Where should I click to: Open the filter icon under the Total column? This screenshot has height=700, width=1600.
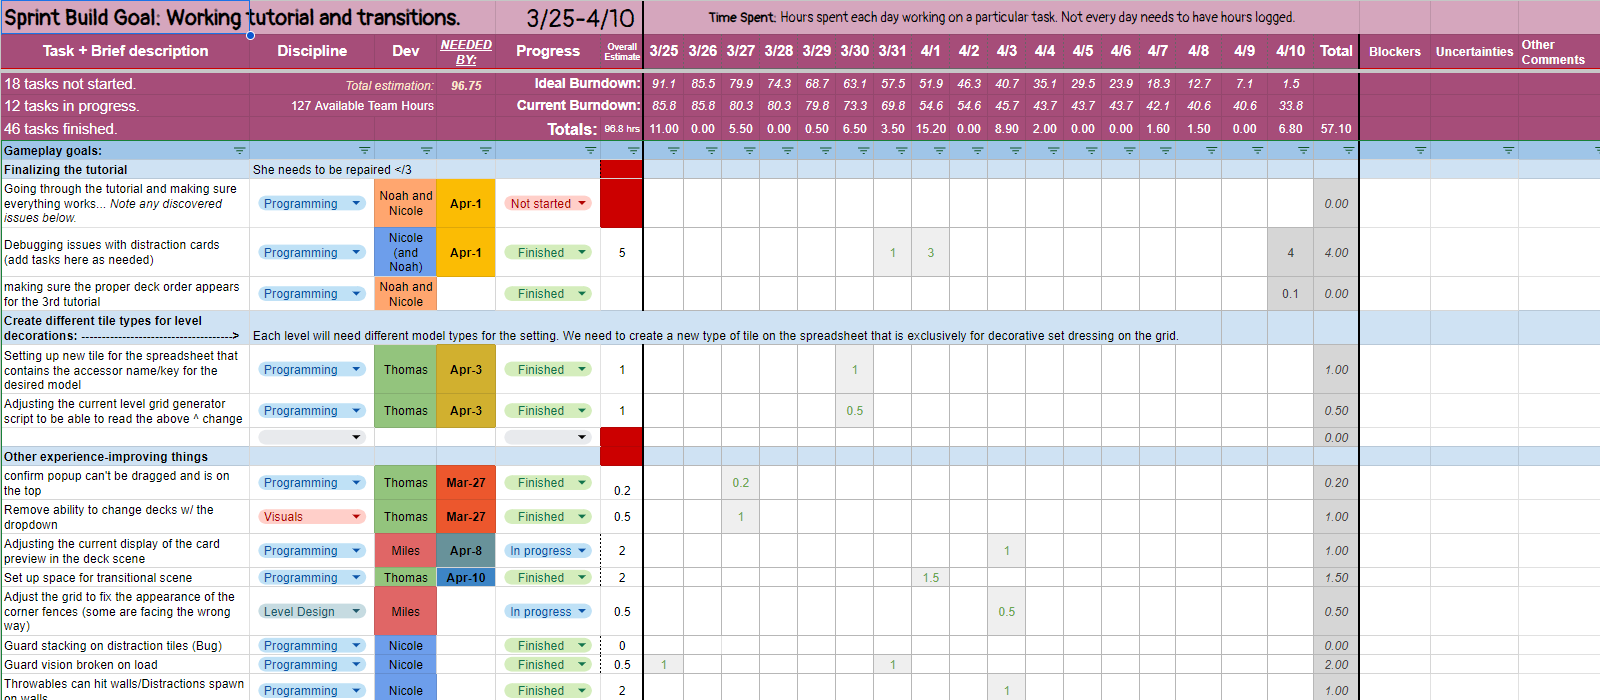pyautogui.click(x=1348, y=151)
